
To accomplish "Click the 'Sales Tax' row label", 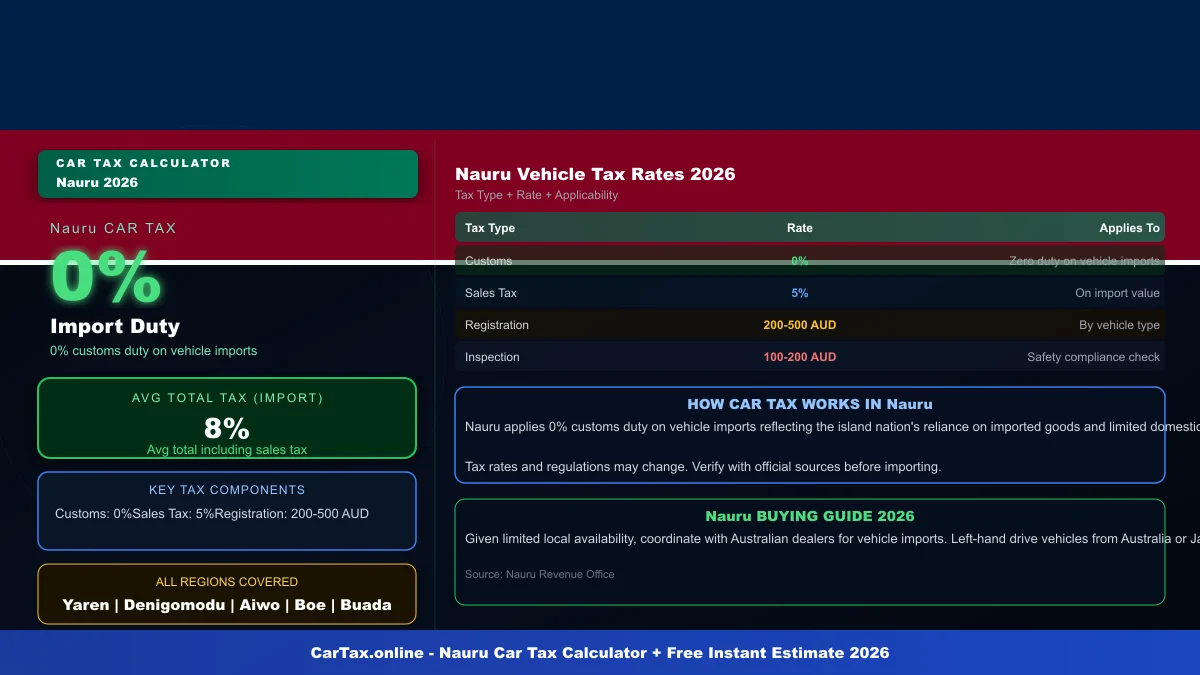I will pyautogui.click(x=491, y=293).
